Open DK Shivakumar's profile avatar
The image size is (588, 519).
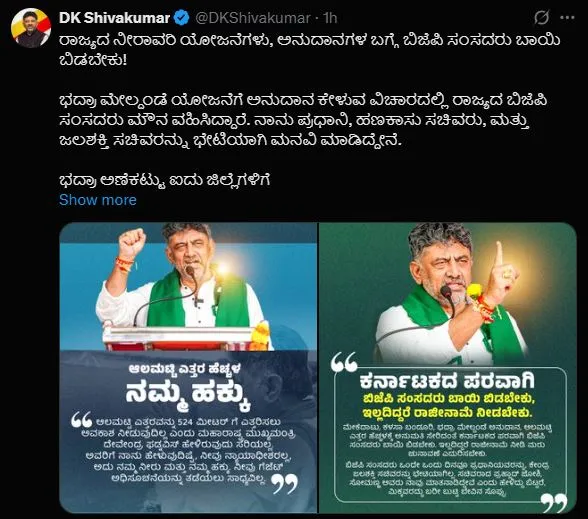pyautogui.click(x=31, y=28)
